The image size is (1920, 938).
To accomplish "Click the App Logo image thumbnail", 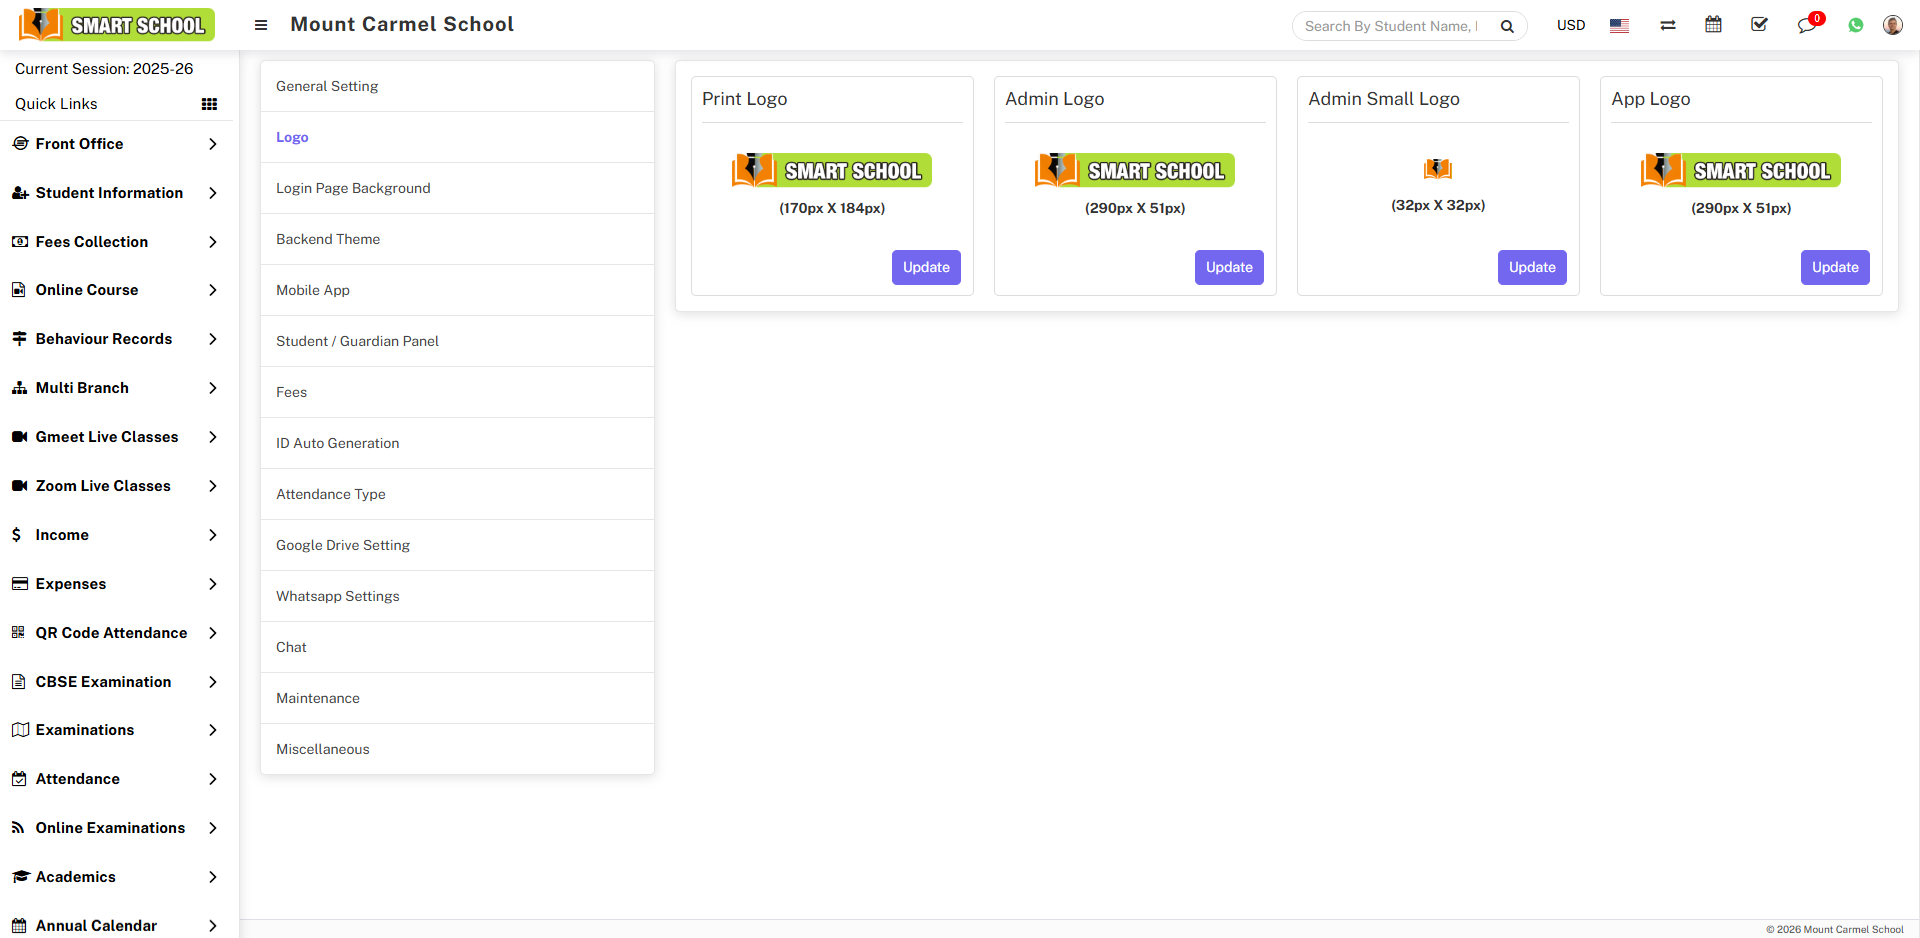I will click(x=1740, y=170).
